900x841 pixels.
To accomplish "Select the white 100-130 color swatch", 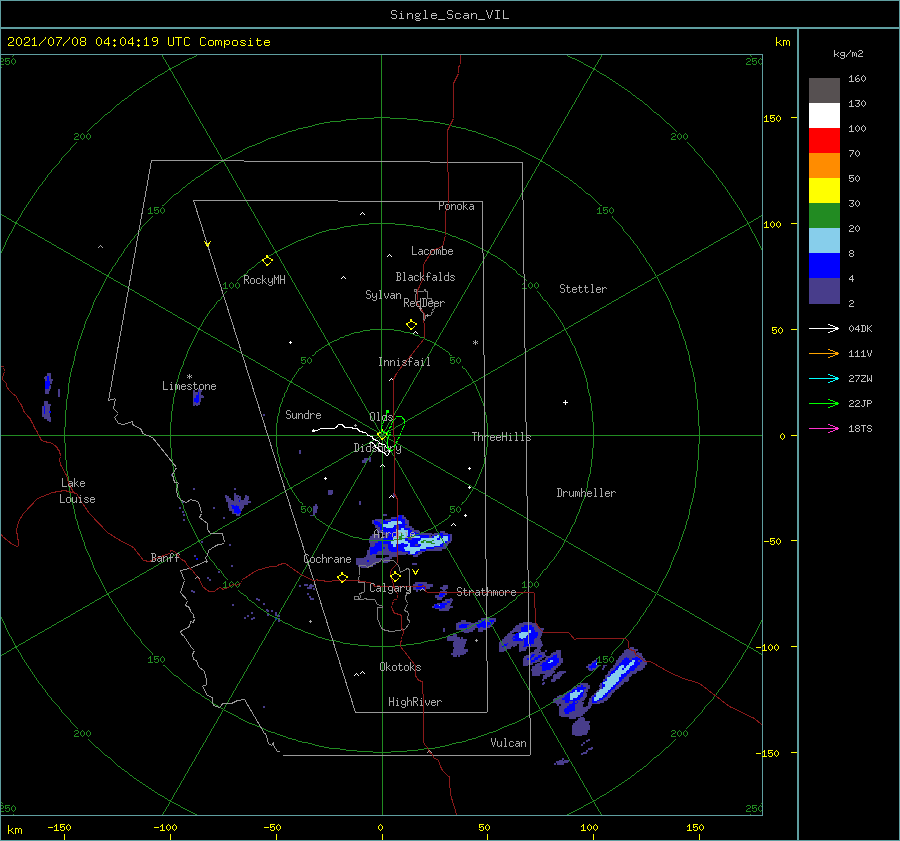I will point(824,115).
